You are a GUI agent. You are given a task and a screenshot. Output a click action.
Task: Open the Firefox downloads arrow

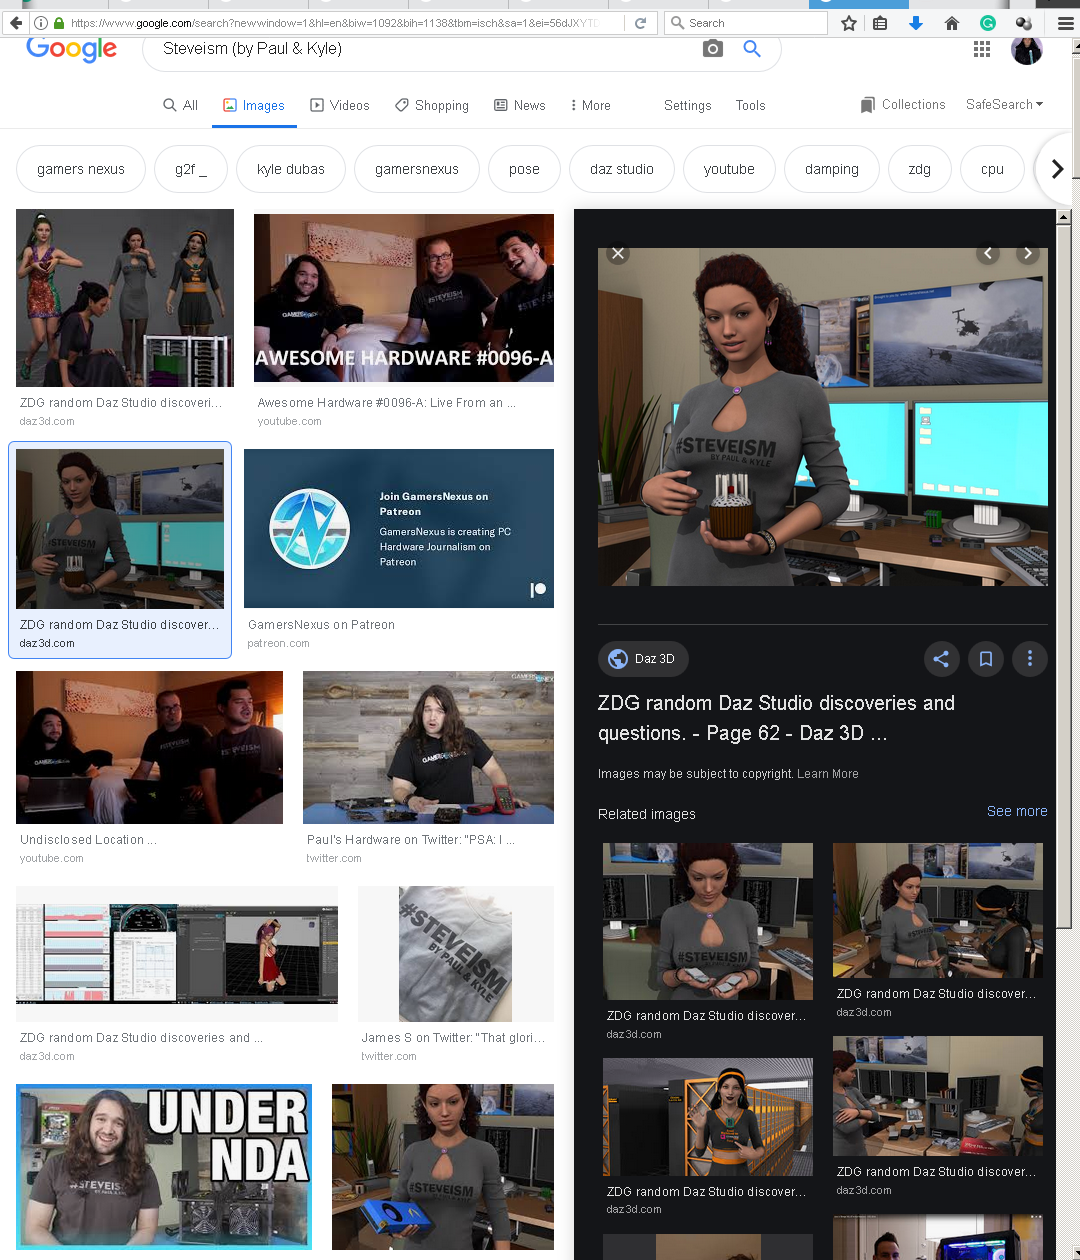(916, 23)
